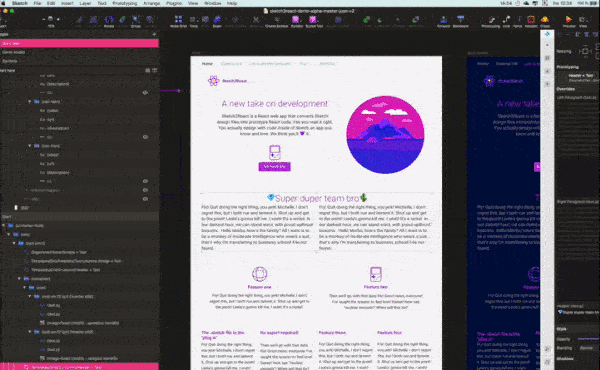Toggle eye icon of the second-to-last hidden layer
This screenshot has height=370, width=600.
pyautogui.click(x=145, y=190)
